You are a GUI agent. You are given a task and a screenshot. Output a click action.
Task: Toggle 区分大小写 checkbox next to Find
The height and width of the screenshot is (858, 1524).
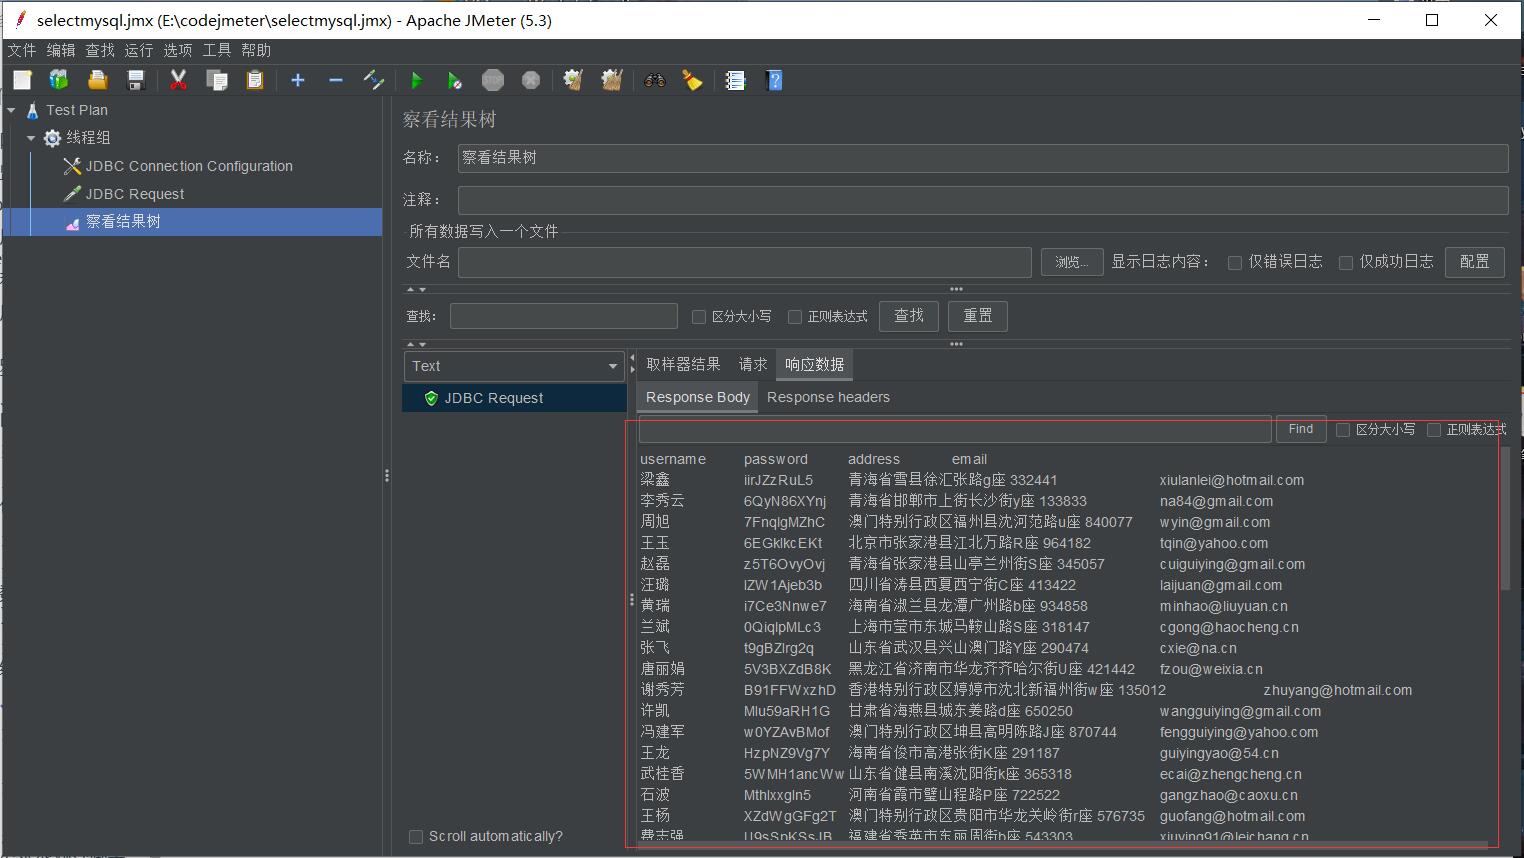coord(1343,430)
